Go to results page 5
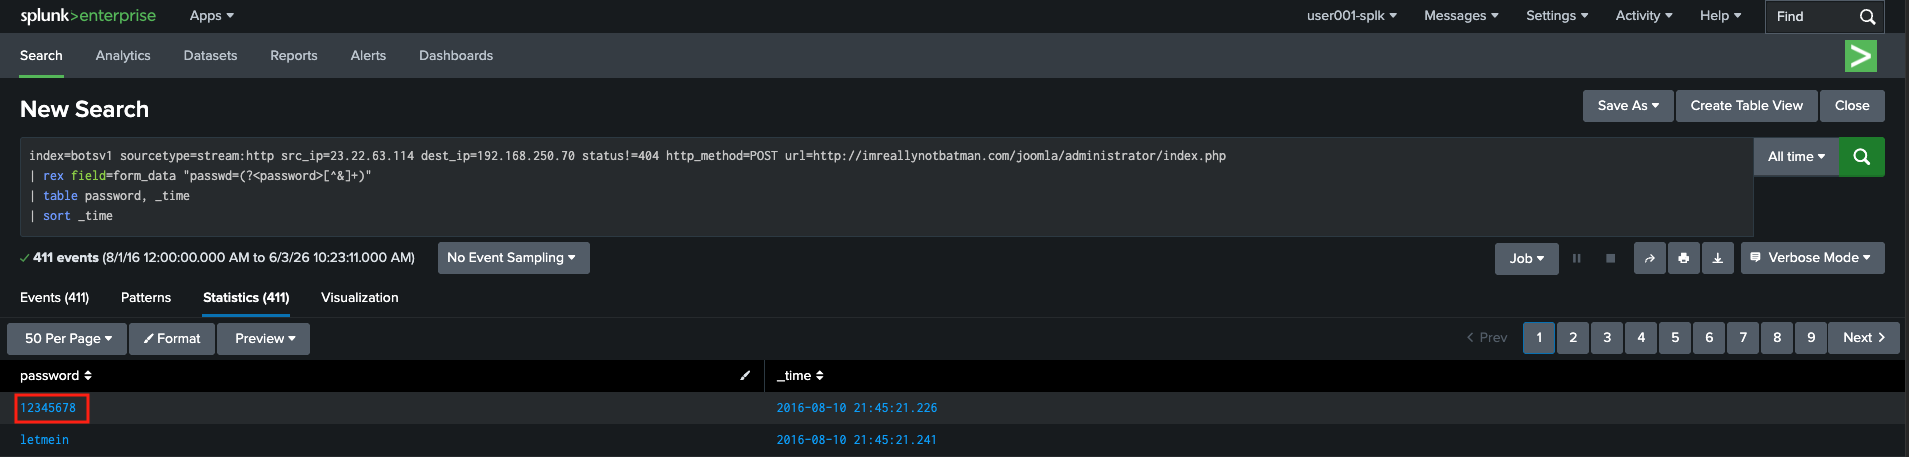 point(1675,338)
